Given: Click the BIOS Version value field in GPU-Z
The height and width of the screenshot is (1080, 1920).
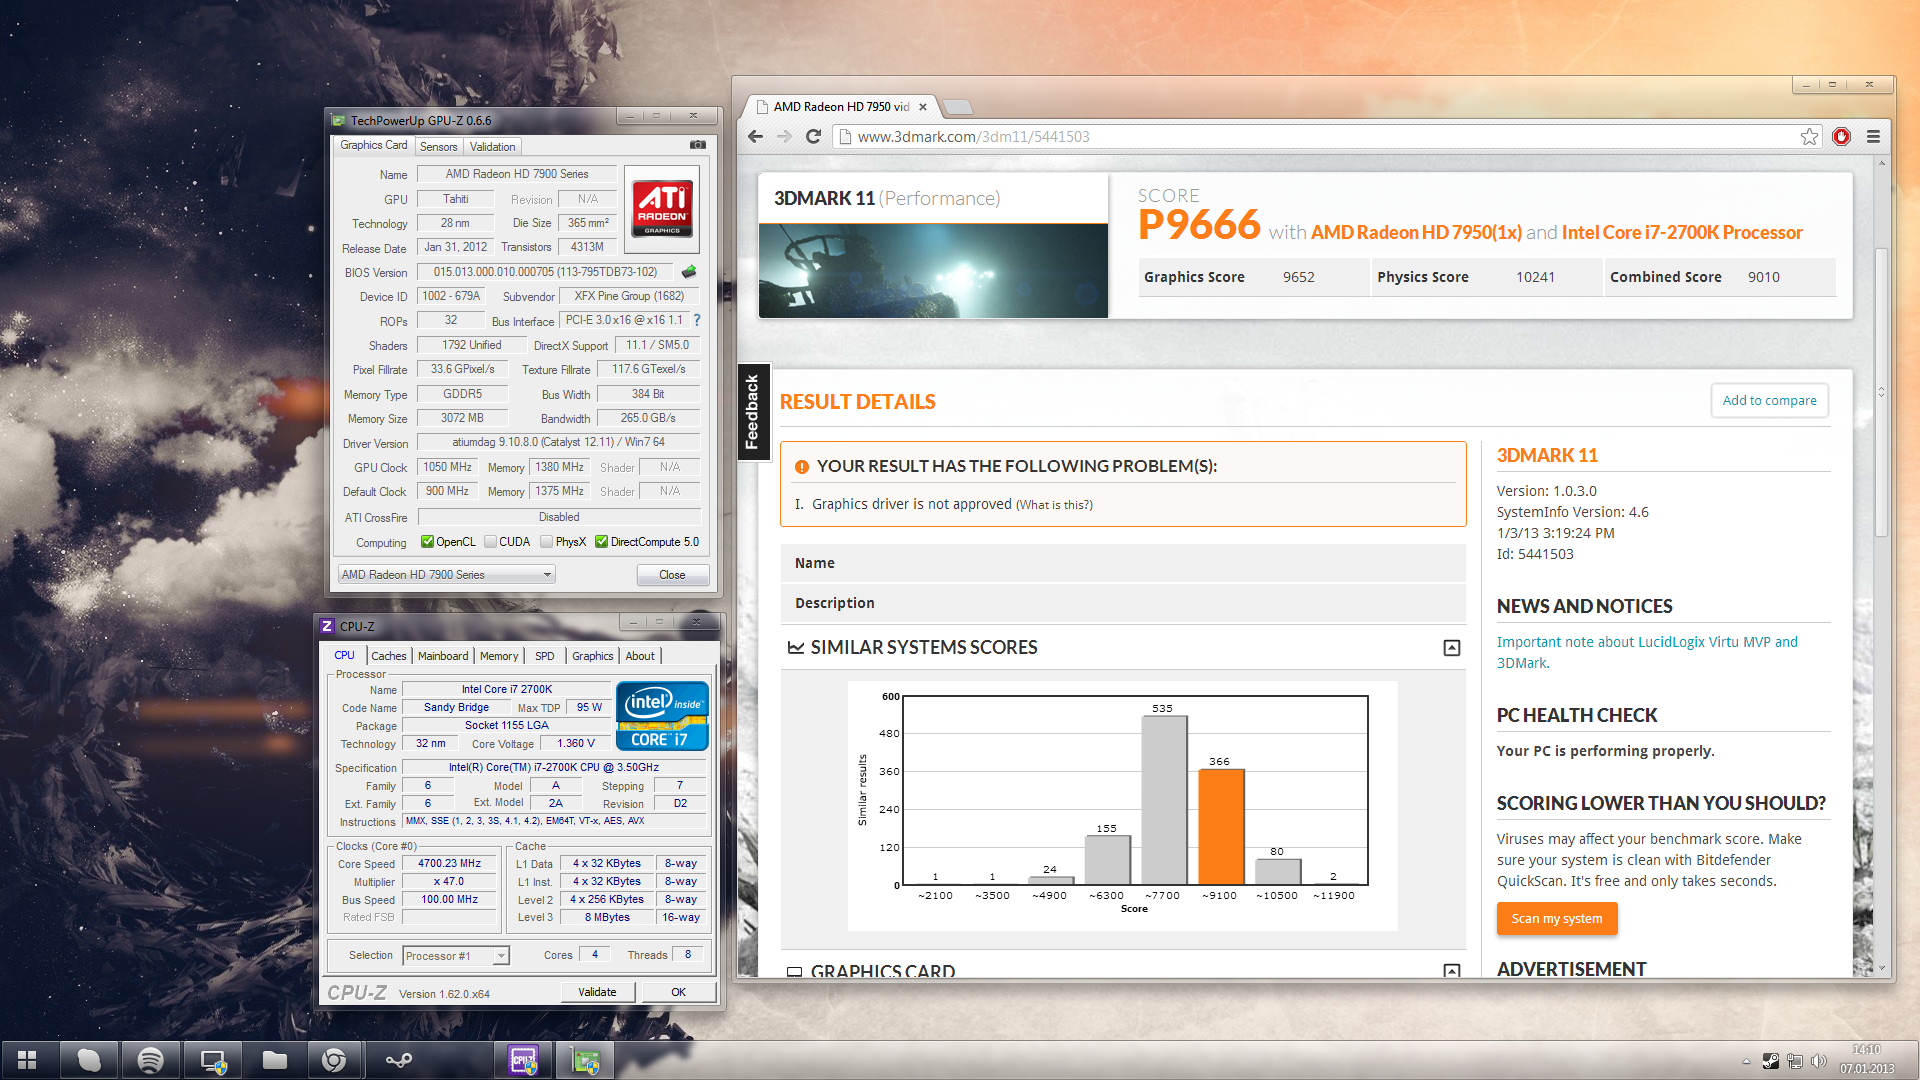Looking at the screenshot, I should coord(545,272).
